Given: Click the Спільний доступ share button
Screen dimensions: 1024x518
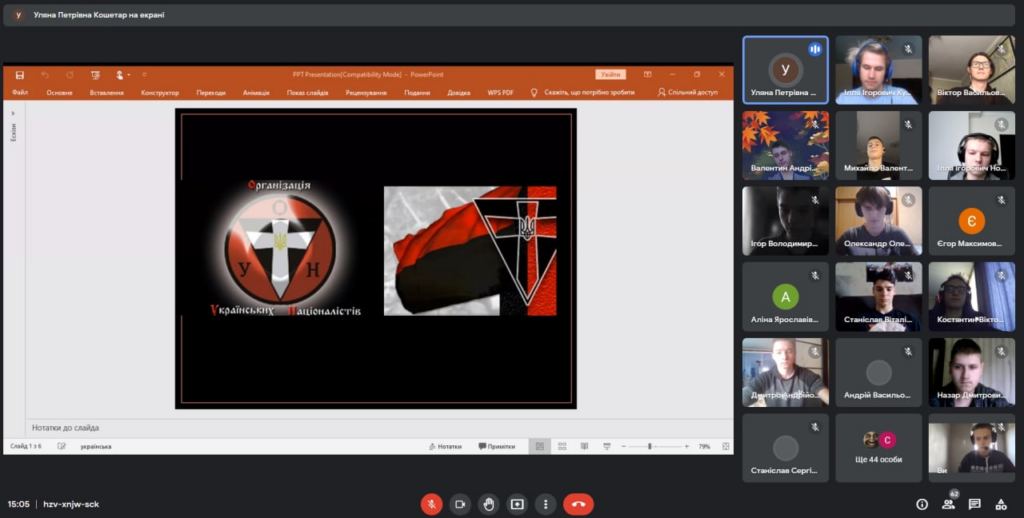Looking at the screenshot, I should 688,93.
